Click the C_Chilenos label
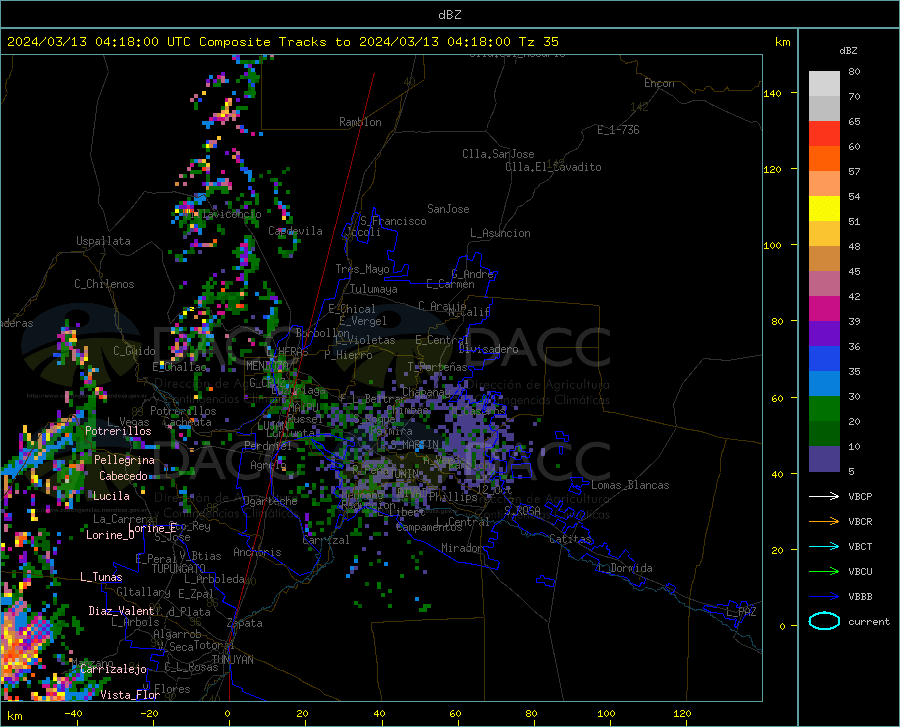Image resolution: width=900 pixels, height=727 pixels. tap(104, 284)
